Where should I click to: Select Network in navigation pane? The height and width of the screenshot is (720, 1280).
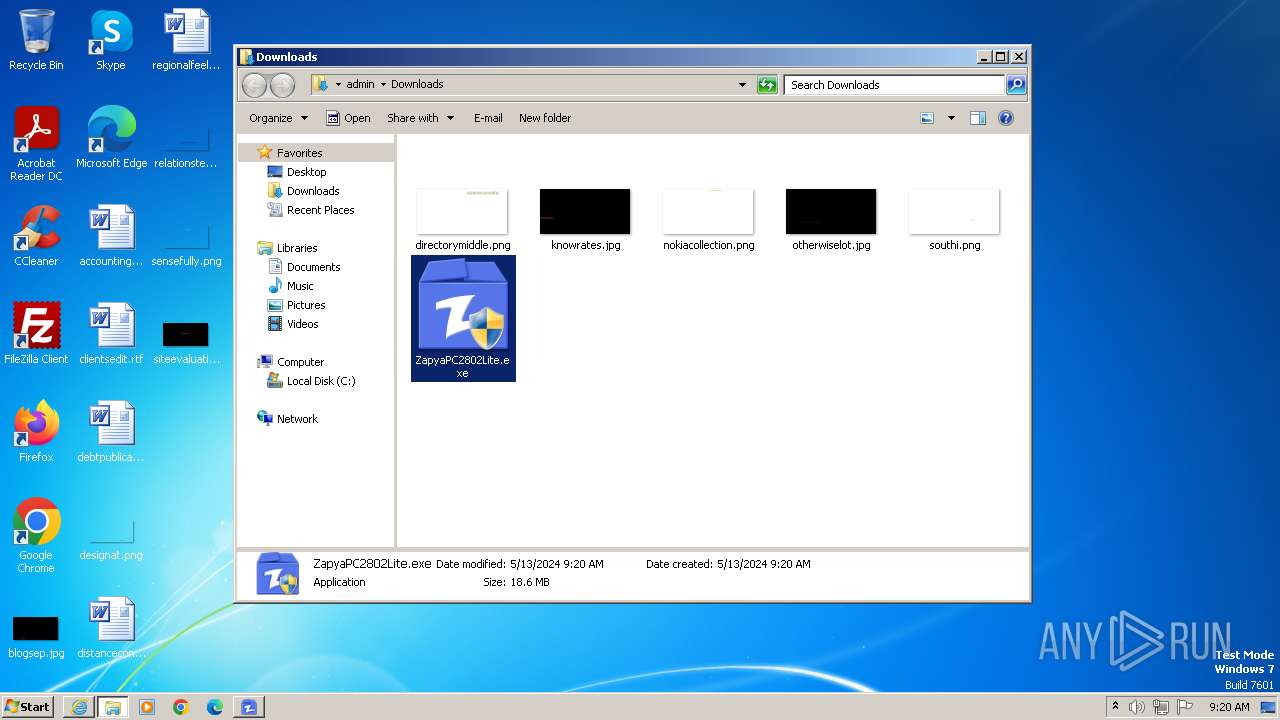click(297, 419)
